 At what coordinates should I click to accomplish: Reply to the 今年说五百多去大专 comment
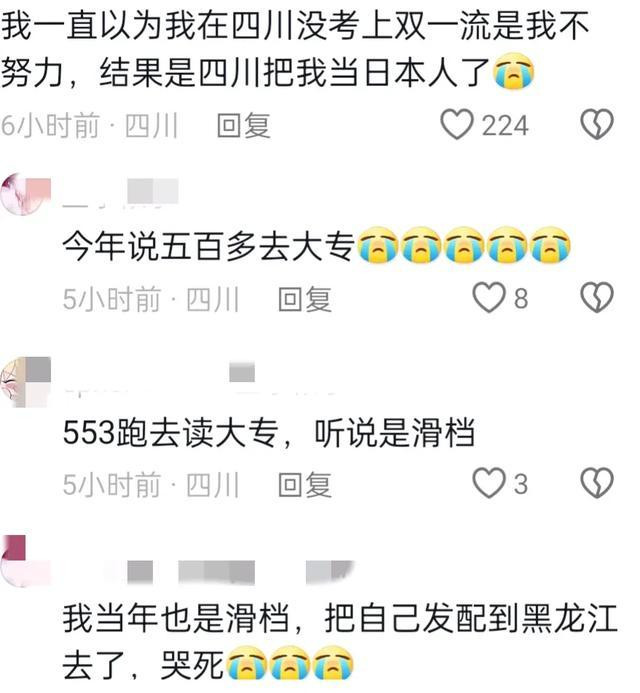tap(305, 299)
